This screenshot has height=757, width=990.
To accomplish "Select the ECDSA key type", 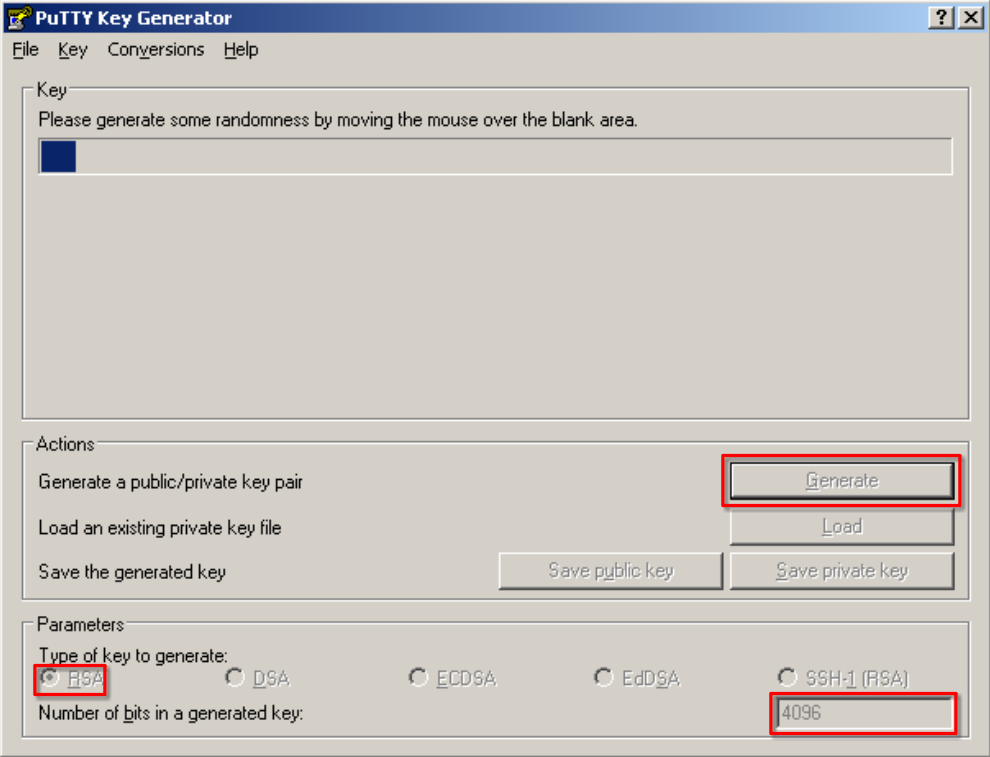I will point(453,679).
